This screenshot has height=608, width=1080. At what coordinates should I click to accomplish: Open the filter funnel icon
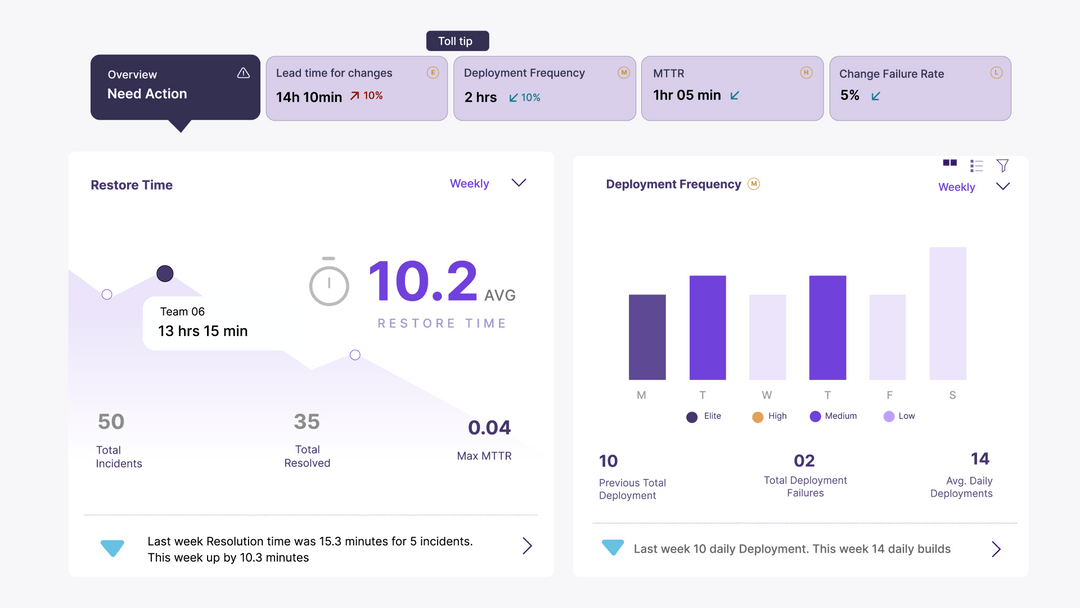pos(1003,165)
